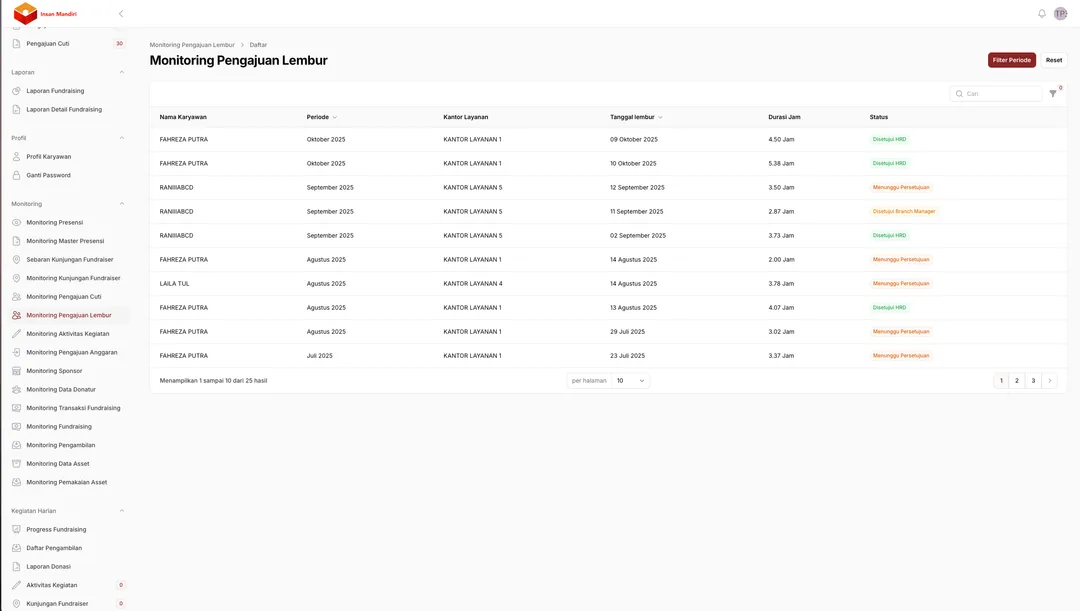Select the Monitoring Data Donatur icon
This screenshot has width=1080, height=611.
pos(14,387)
